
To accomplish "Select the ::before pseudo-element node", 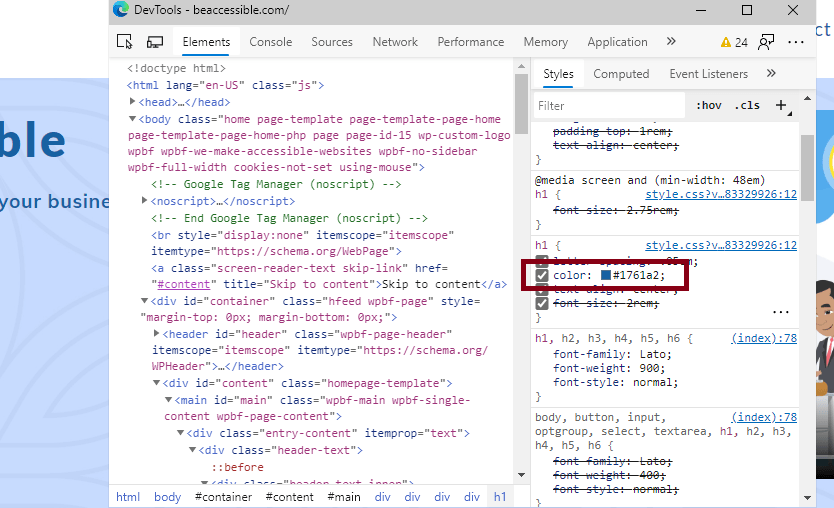I will tap(237, 467).
